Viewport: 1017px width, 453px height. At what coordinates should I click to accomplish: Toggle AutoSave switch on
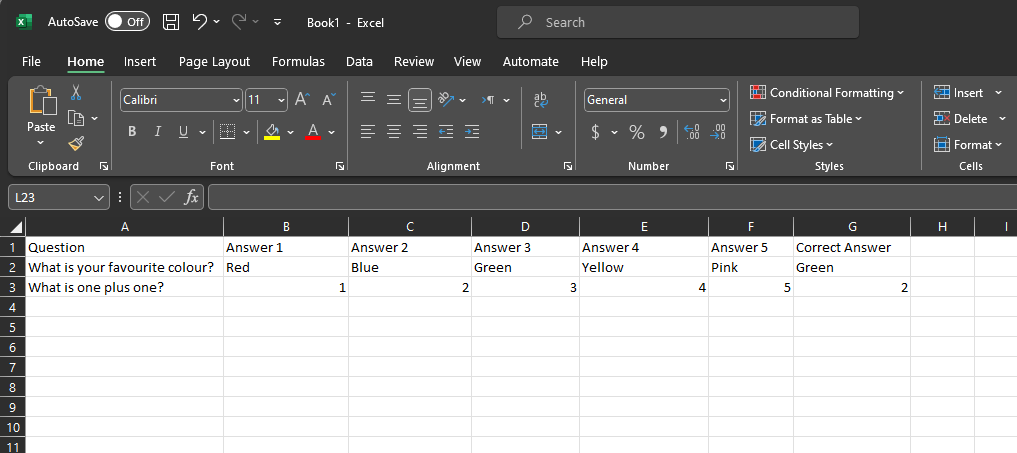coord(128,22)
